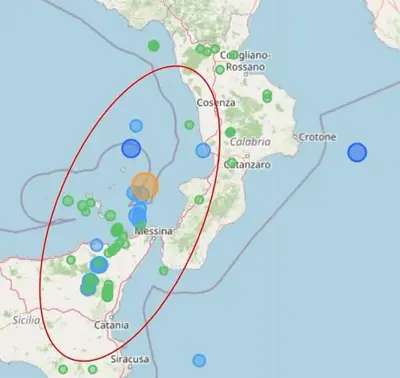Select the dark blue marker east of Crotone

coord(357,152)
